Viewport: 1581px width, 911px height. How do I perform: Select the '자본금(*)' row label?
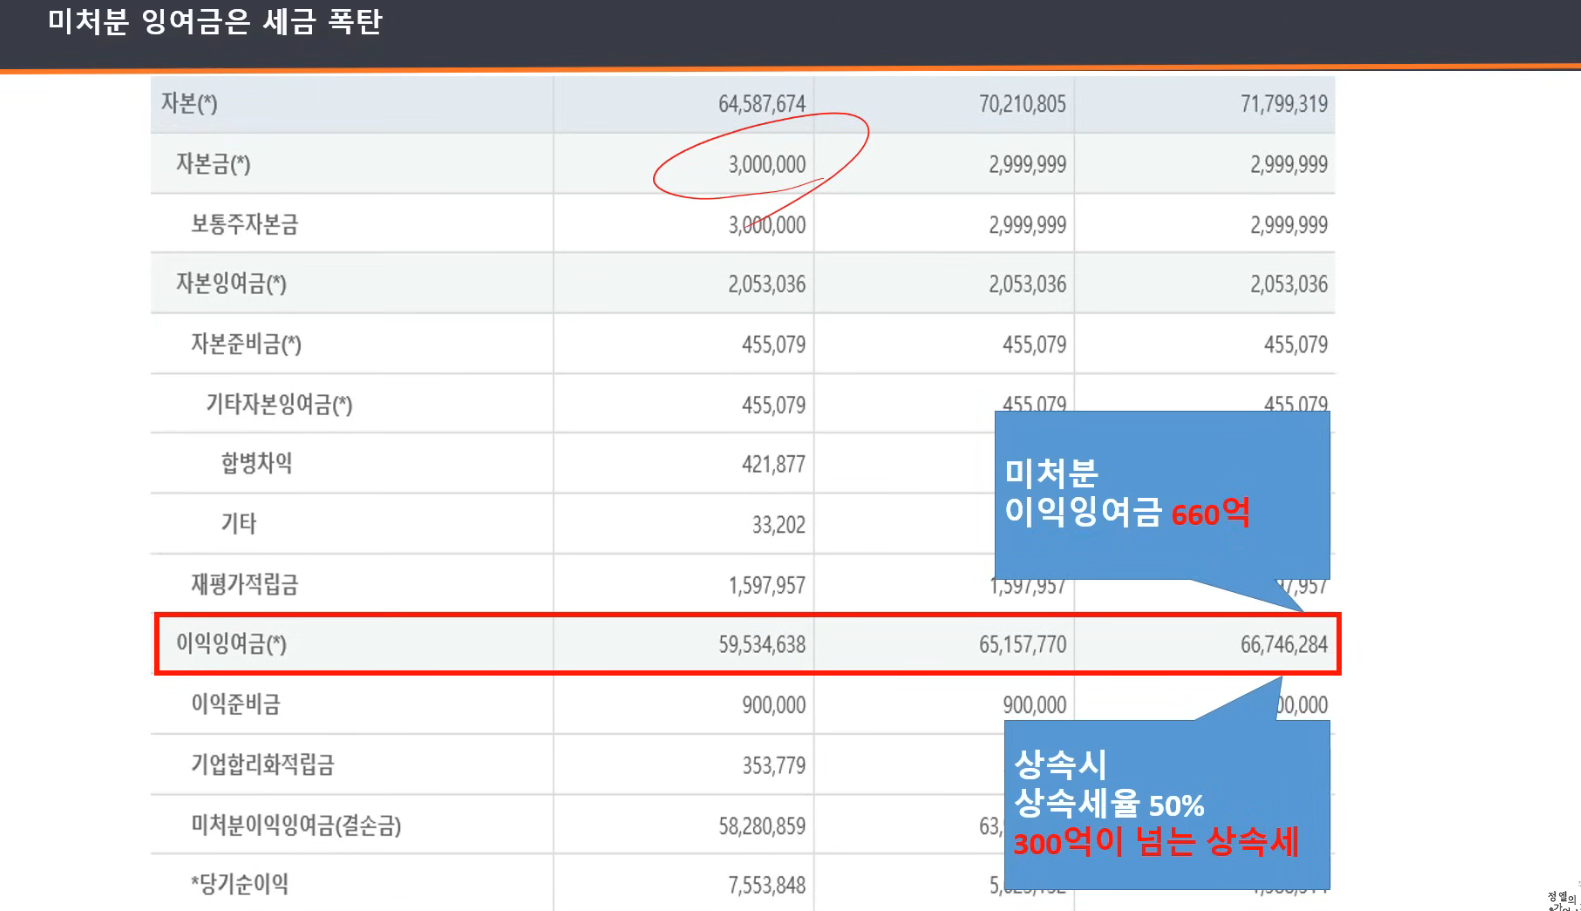(x=213, y=164)
